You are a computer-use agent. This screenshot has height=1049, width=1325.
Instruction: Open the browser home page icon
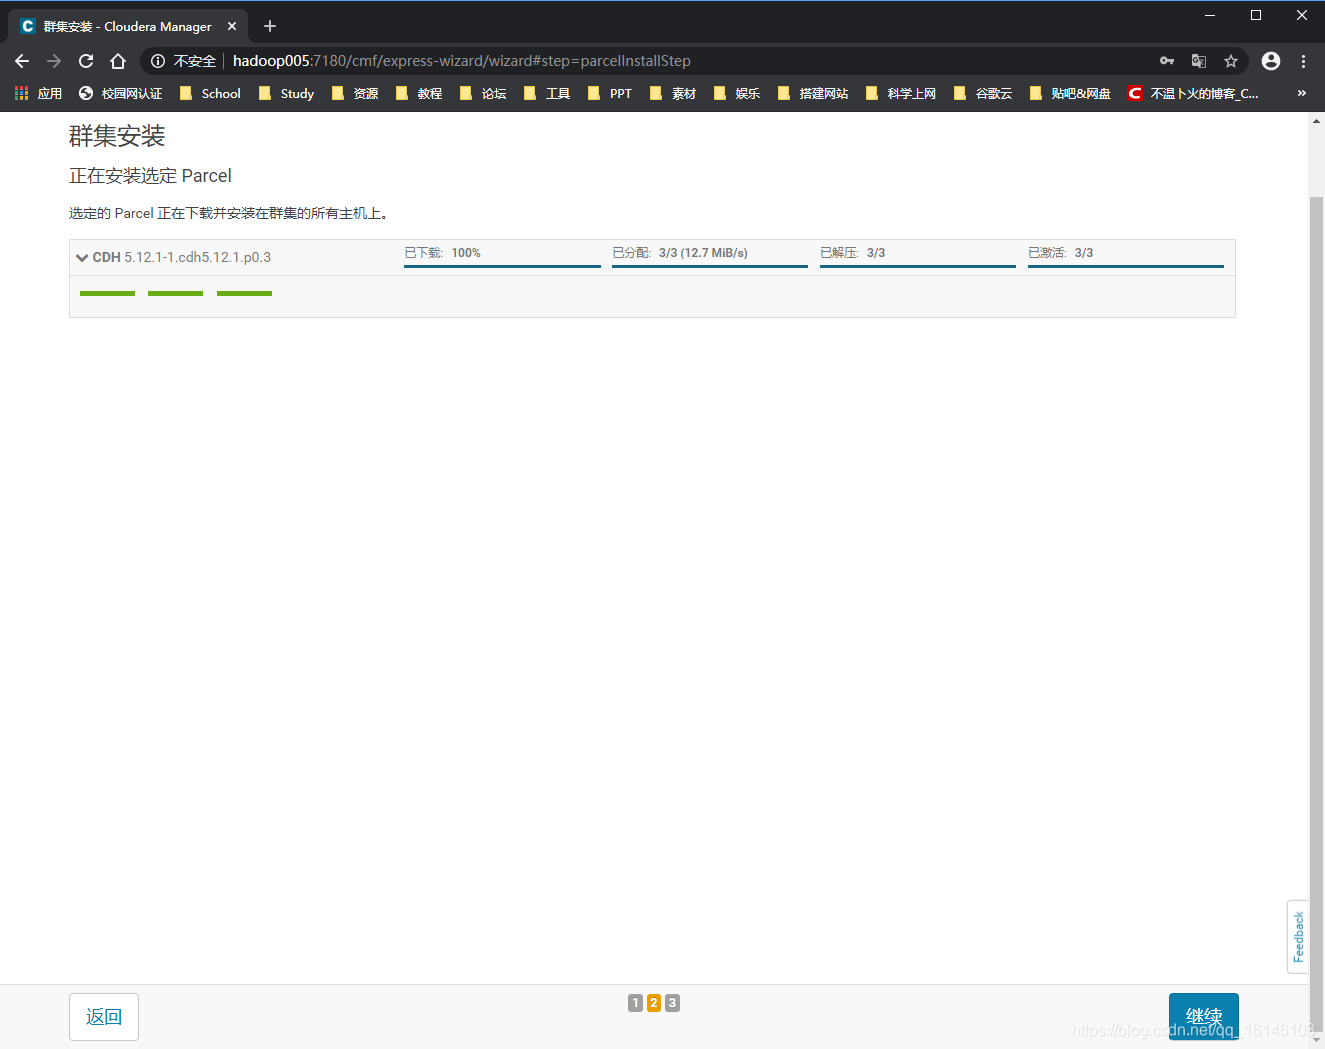pyautogui.click(x=118, y=61)
